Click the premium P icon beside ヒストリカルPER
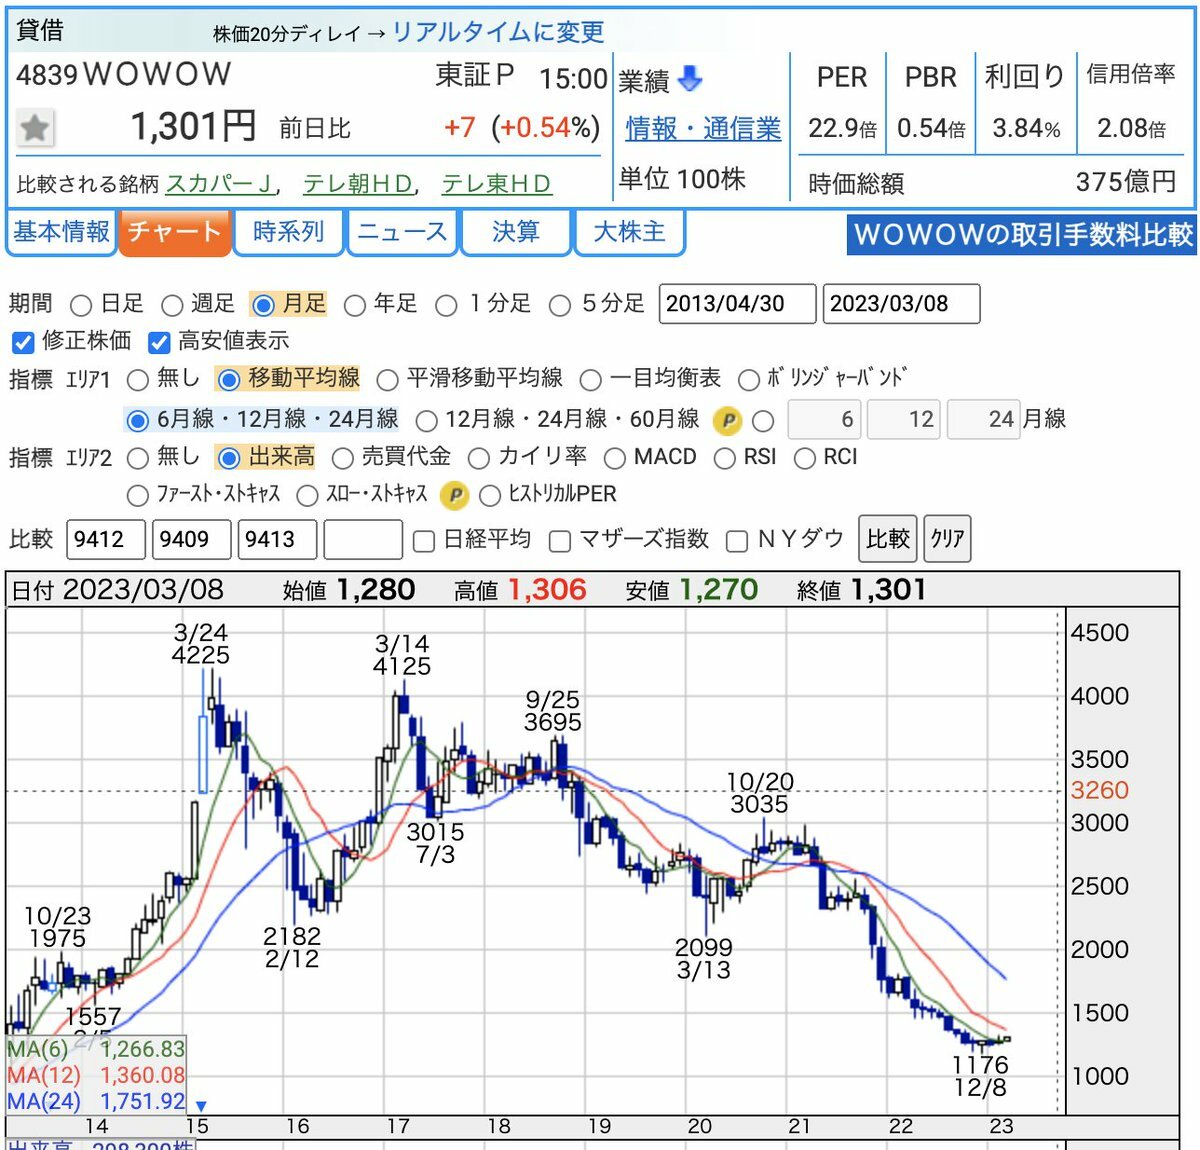The image size is (1200, 1150). click(x=454, y=495)
